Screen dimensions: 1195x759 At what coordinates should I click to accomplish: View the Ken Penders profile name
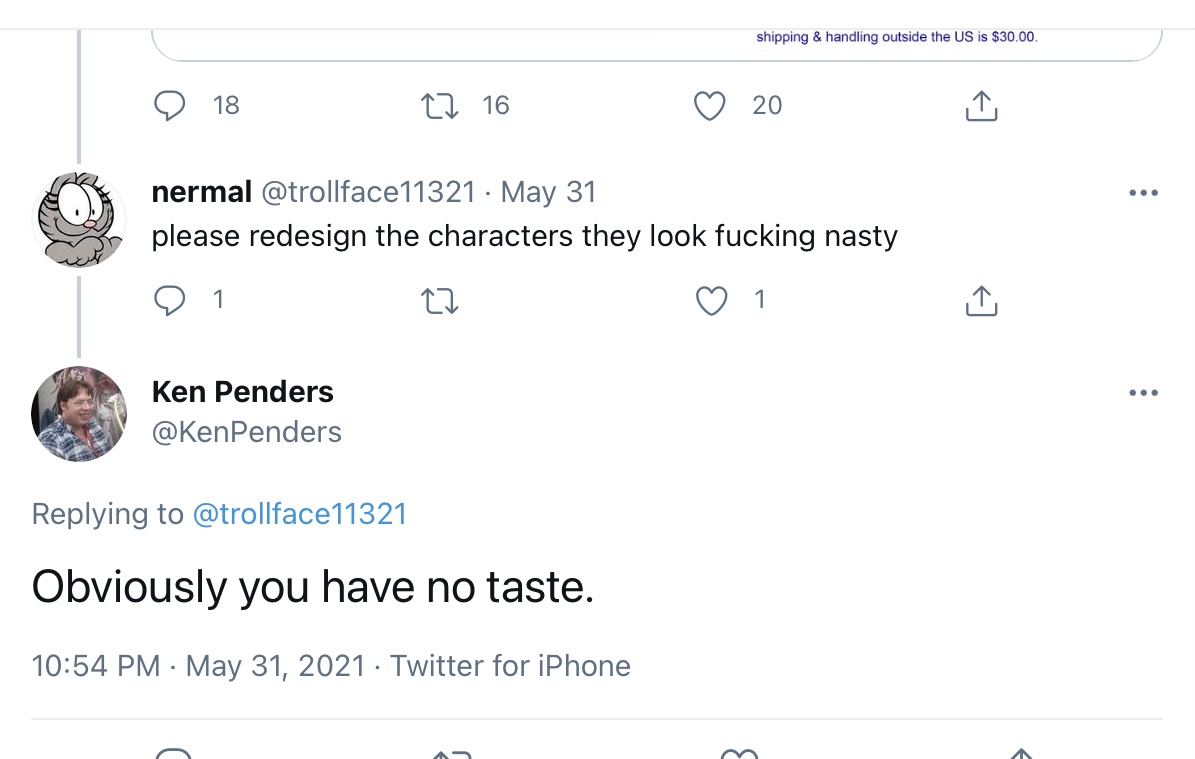(242, 392)
